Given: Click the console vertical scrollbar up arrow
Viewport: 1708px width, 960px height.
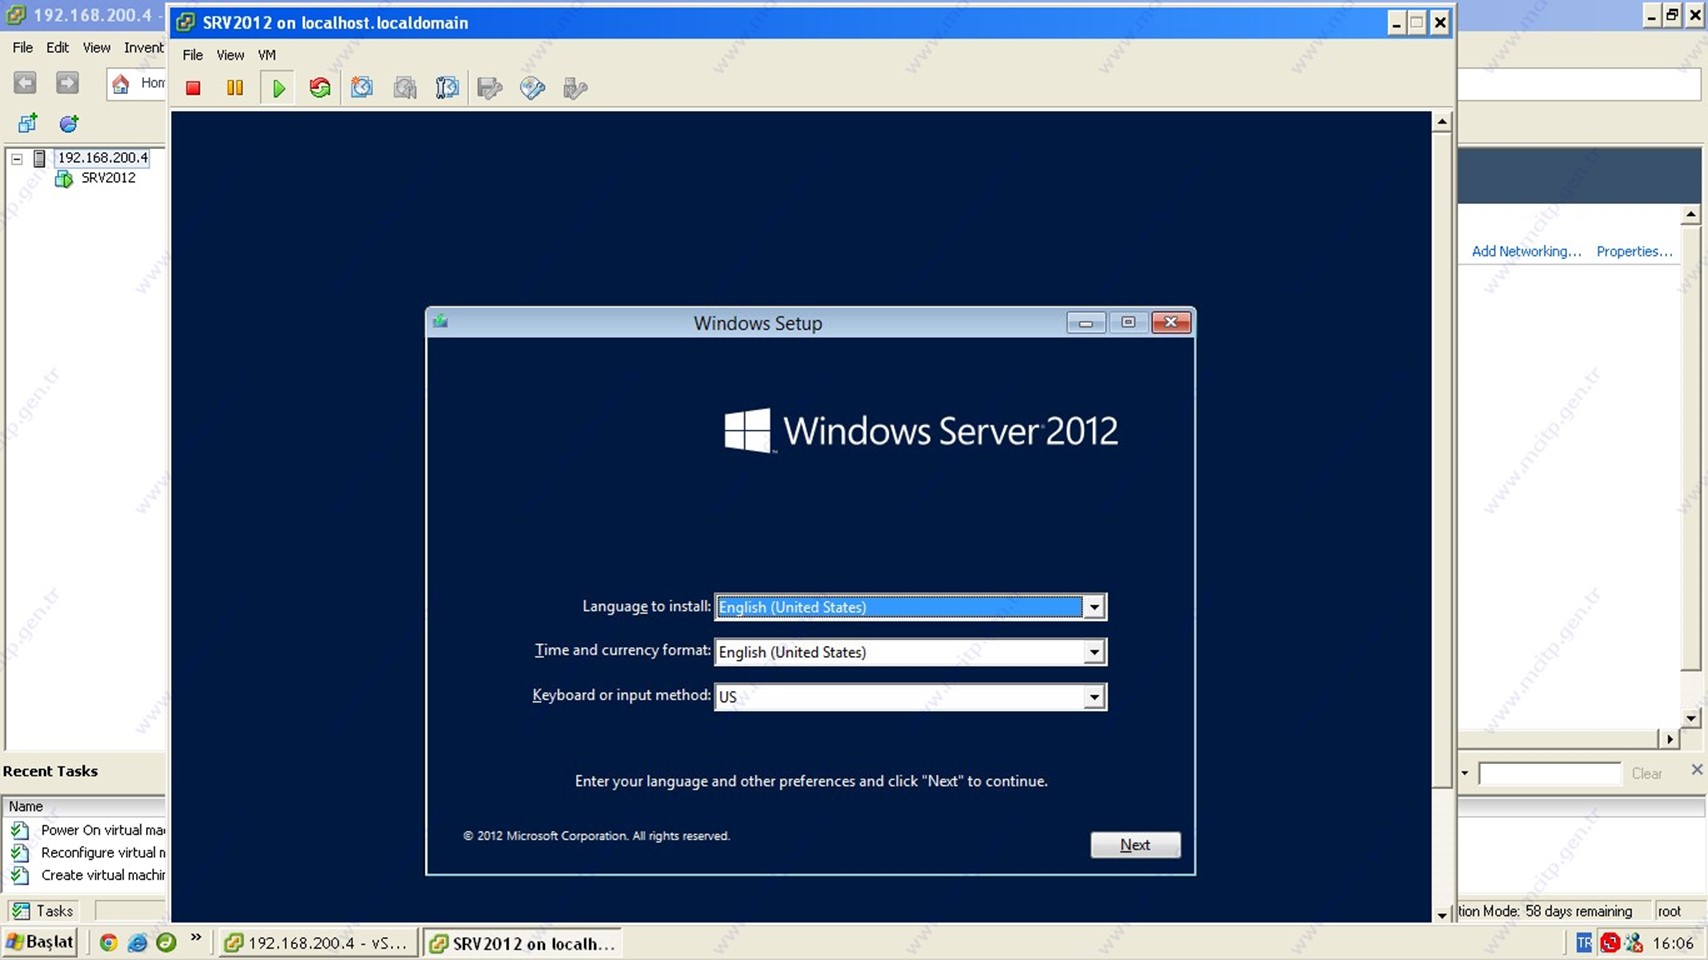Looking at the screenshot, I should pos(1442,122).
